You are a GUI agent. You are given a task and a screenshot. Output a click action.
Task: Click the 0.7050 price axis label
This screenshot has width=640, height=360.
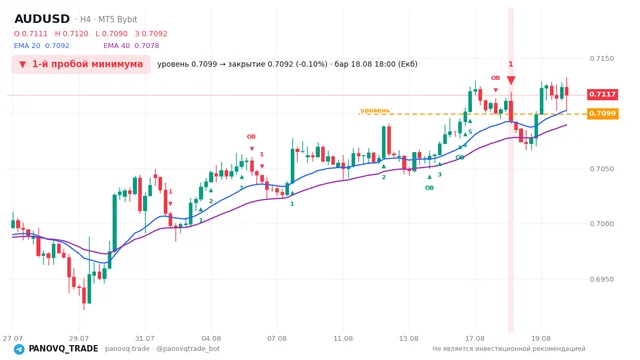click(x=602, y=169)
